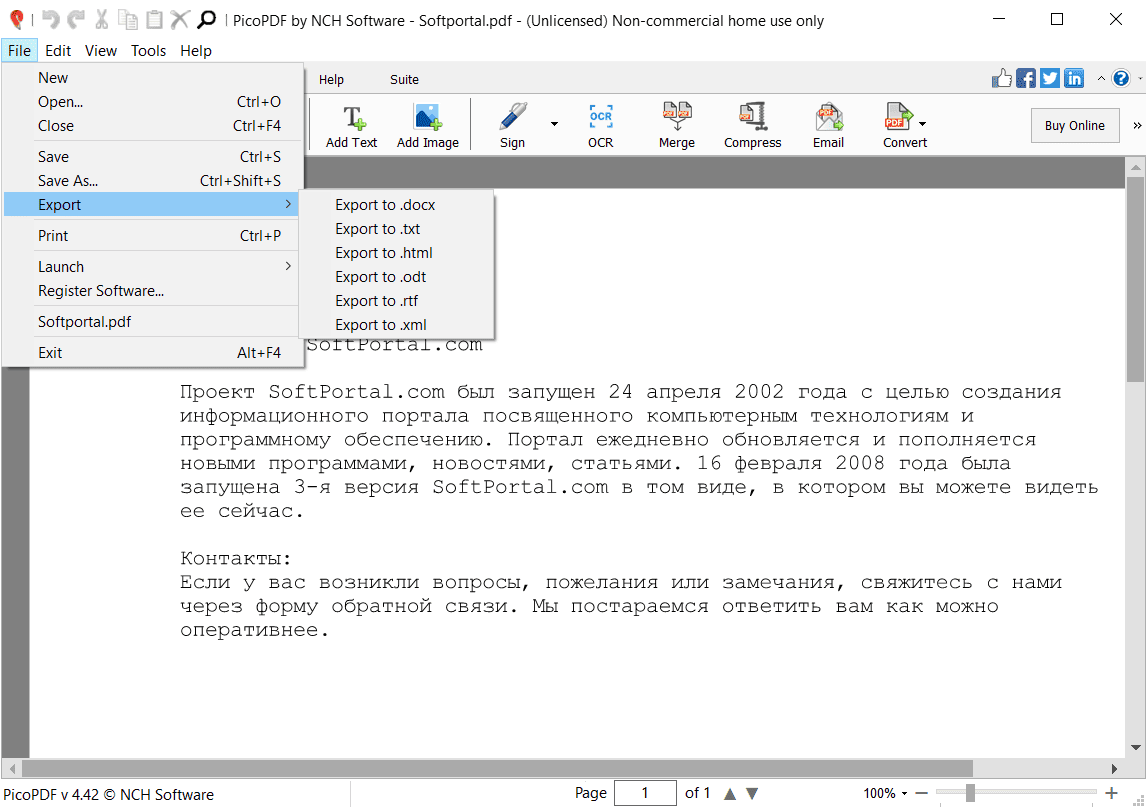The height and width of the screenshot is (809, 1147).
Task: Go to next page using down triangle
Action: coord(752,794)
